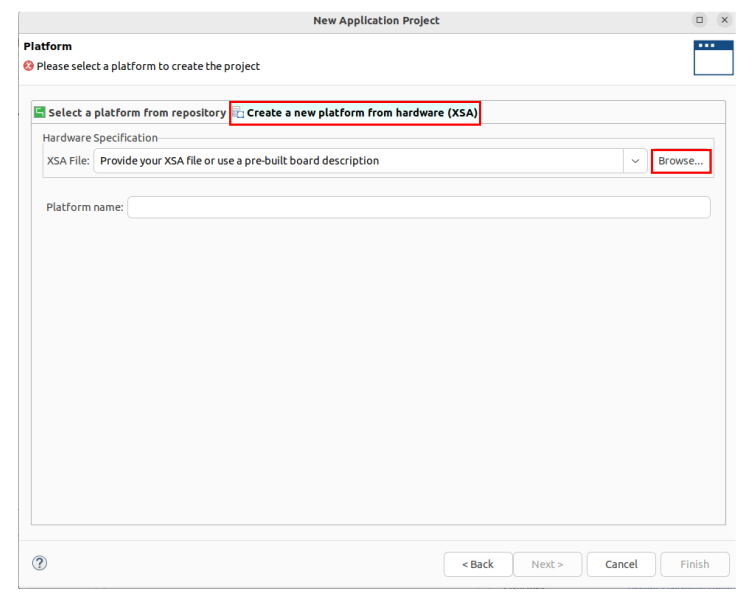
Task: Click the wizard window banner icon
Action: click(x=713, y=58)
